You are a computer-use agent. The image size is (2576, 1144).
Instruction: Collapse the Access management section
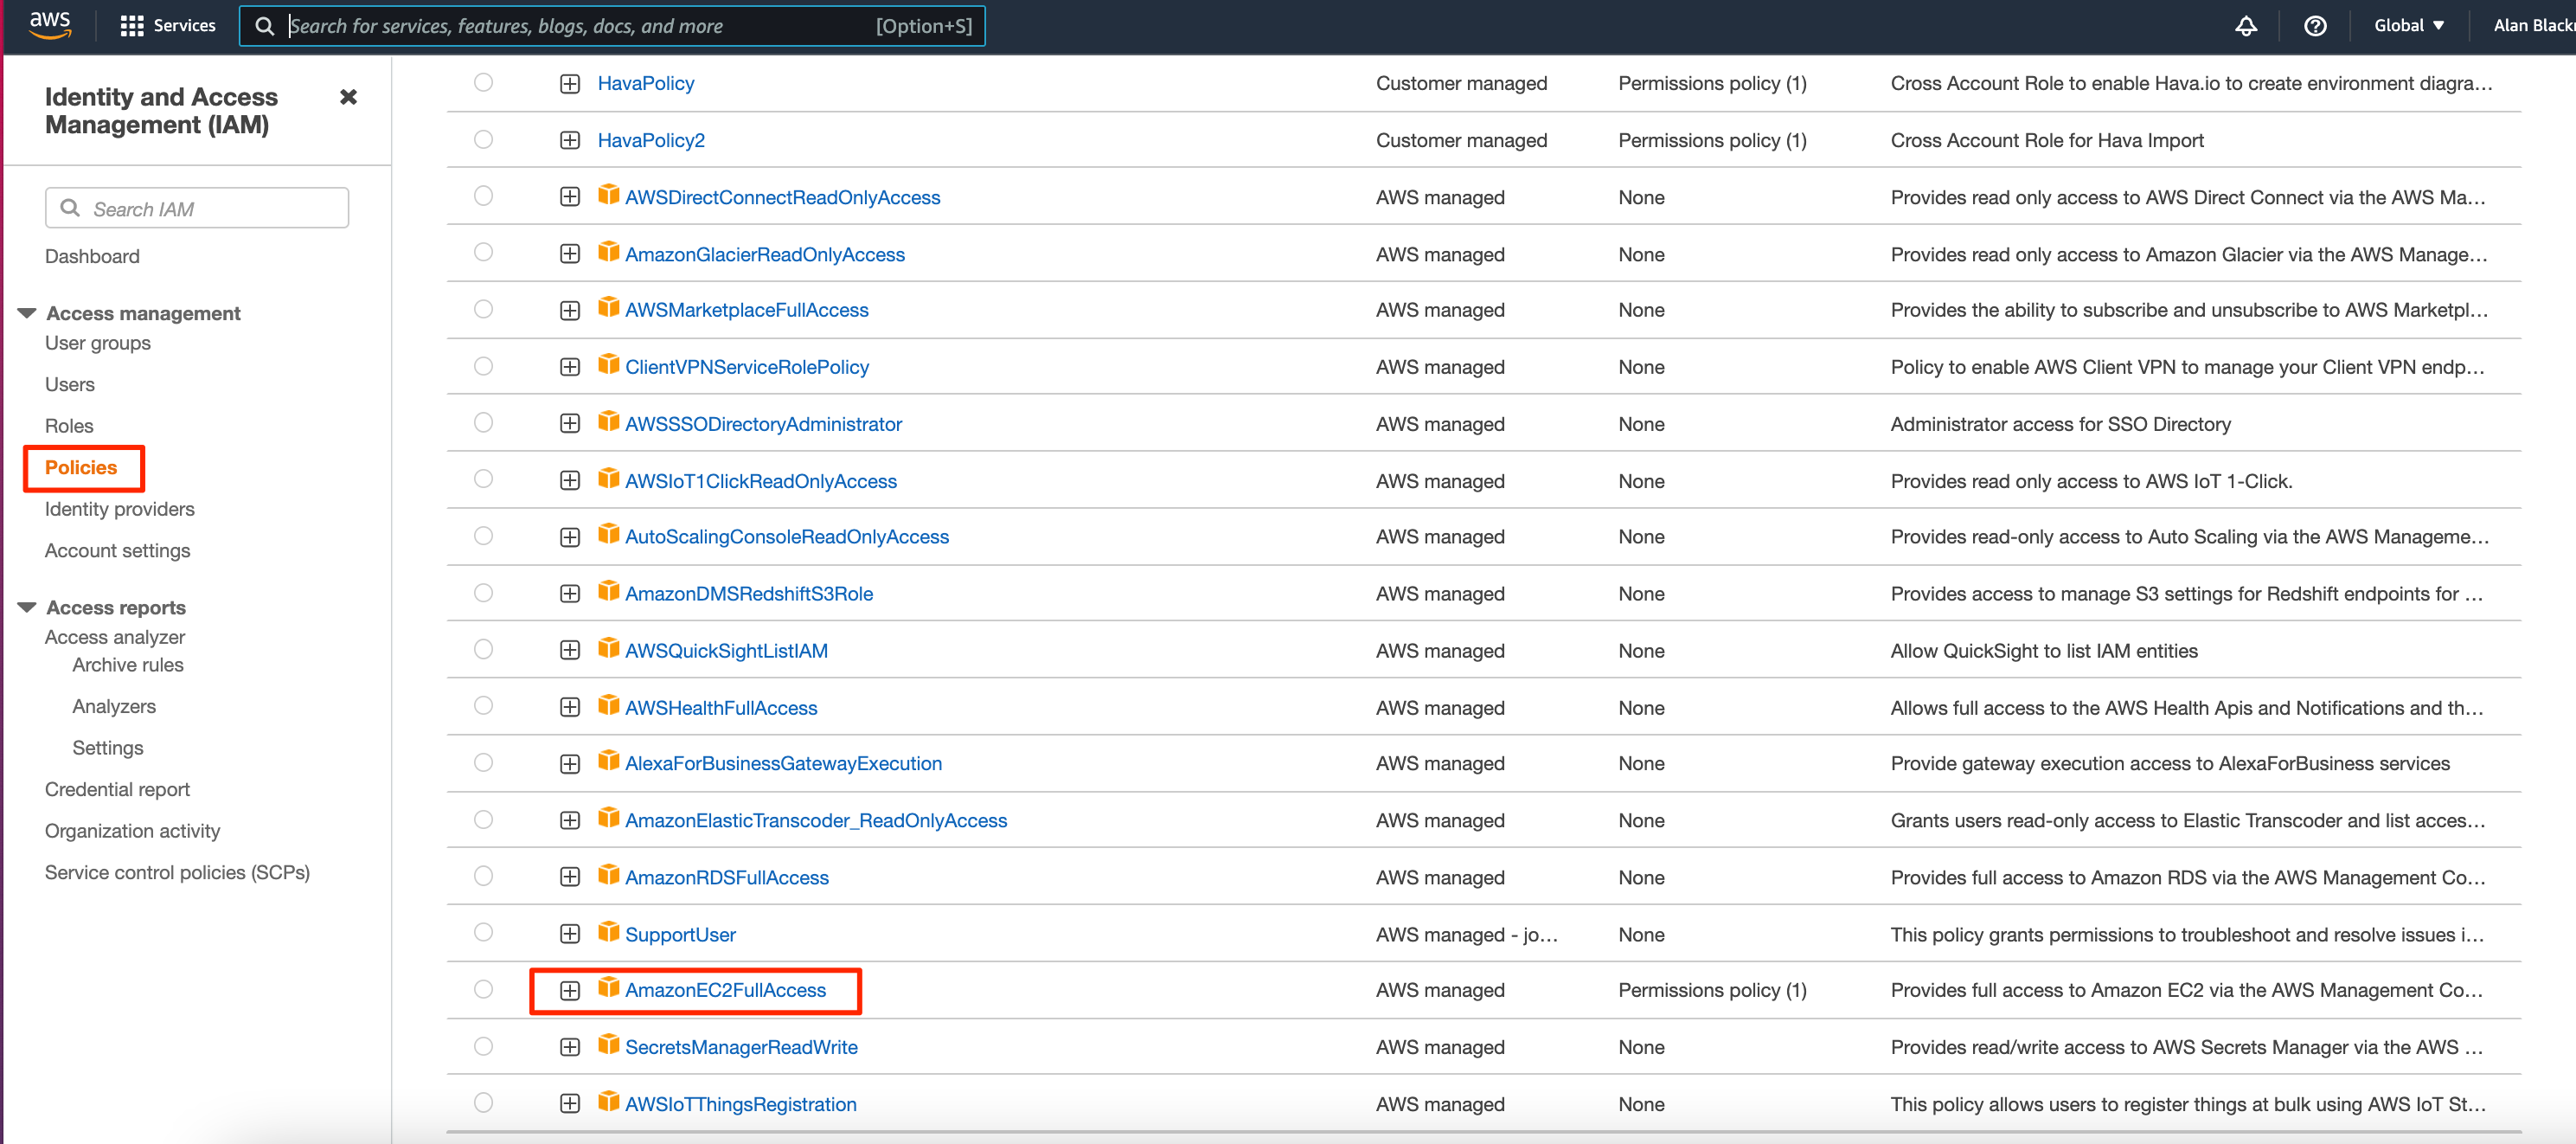click(x=25, y=312)
